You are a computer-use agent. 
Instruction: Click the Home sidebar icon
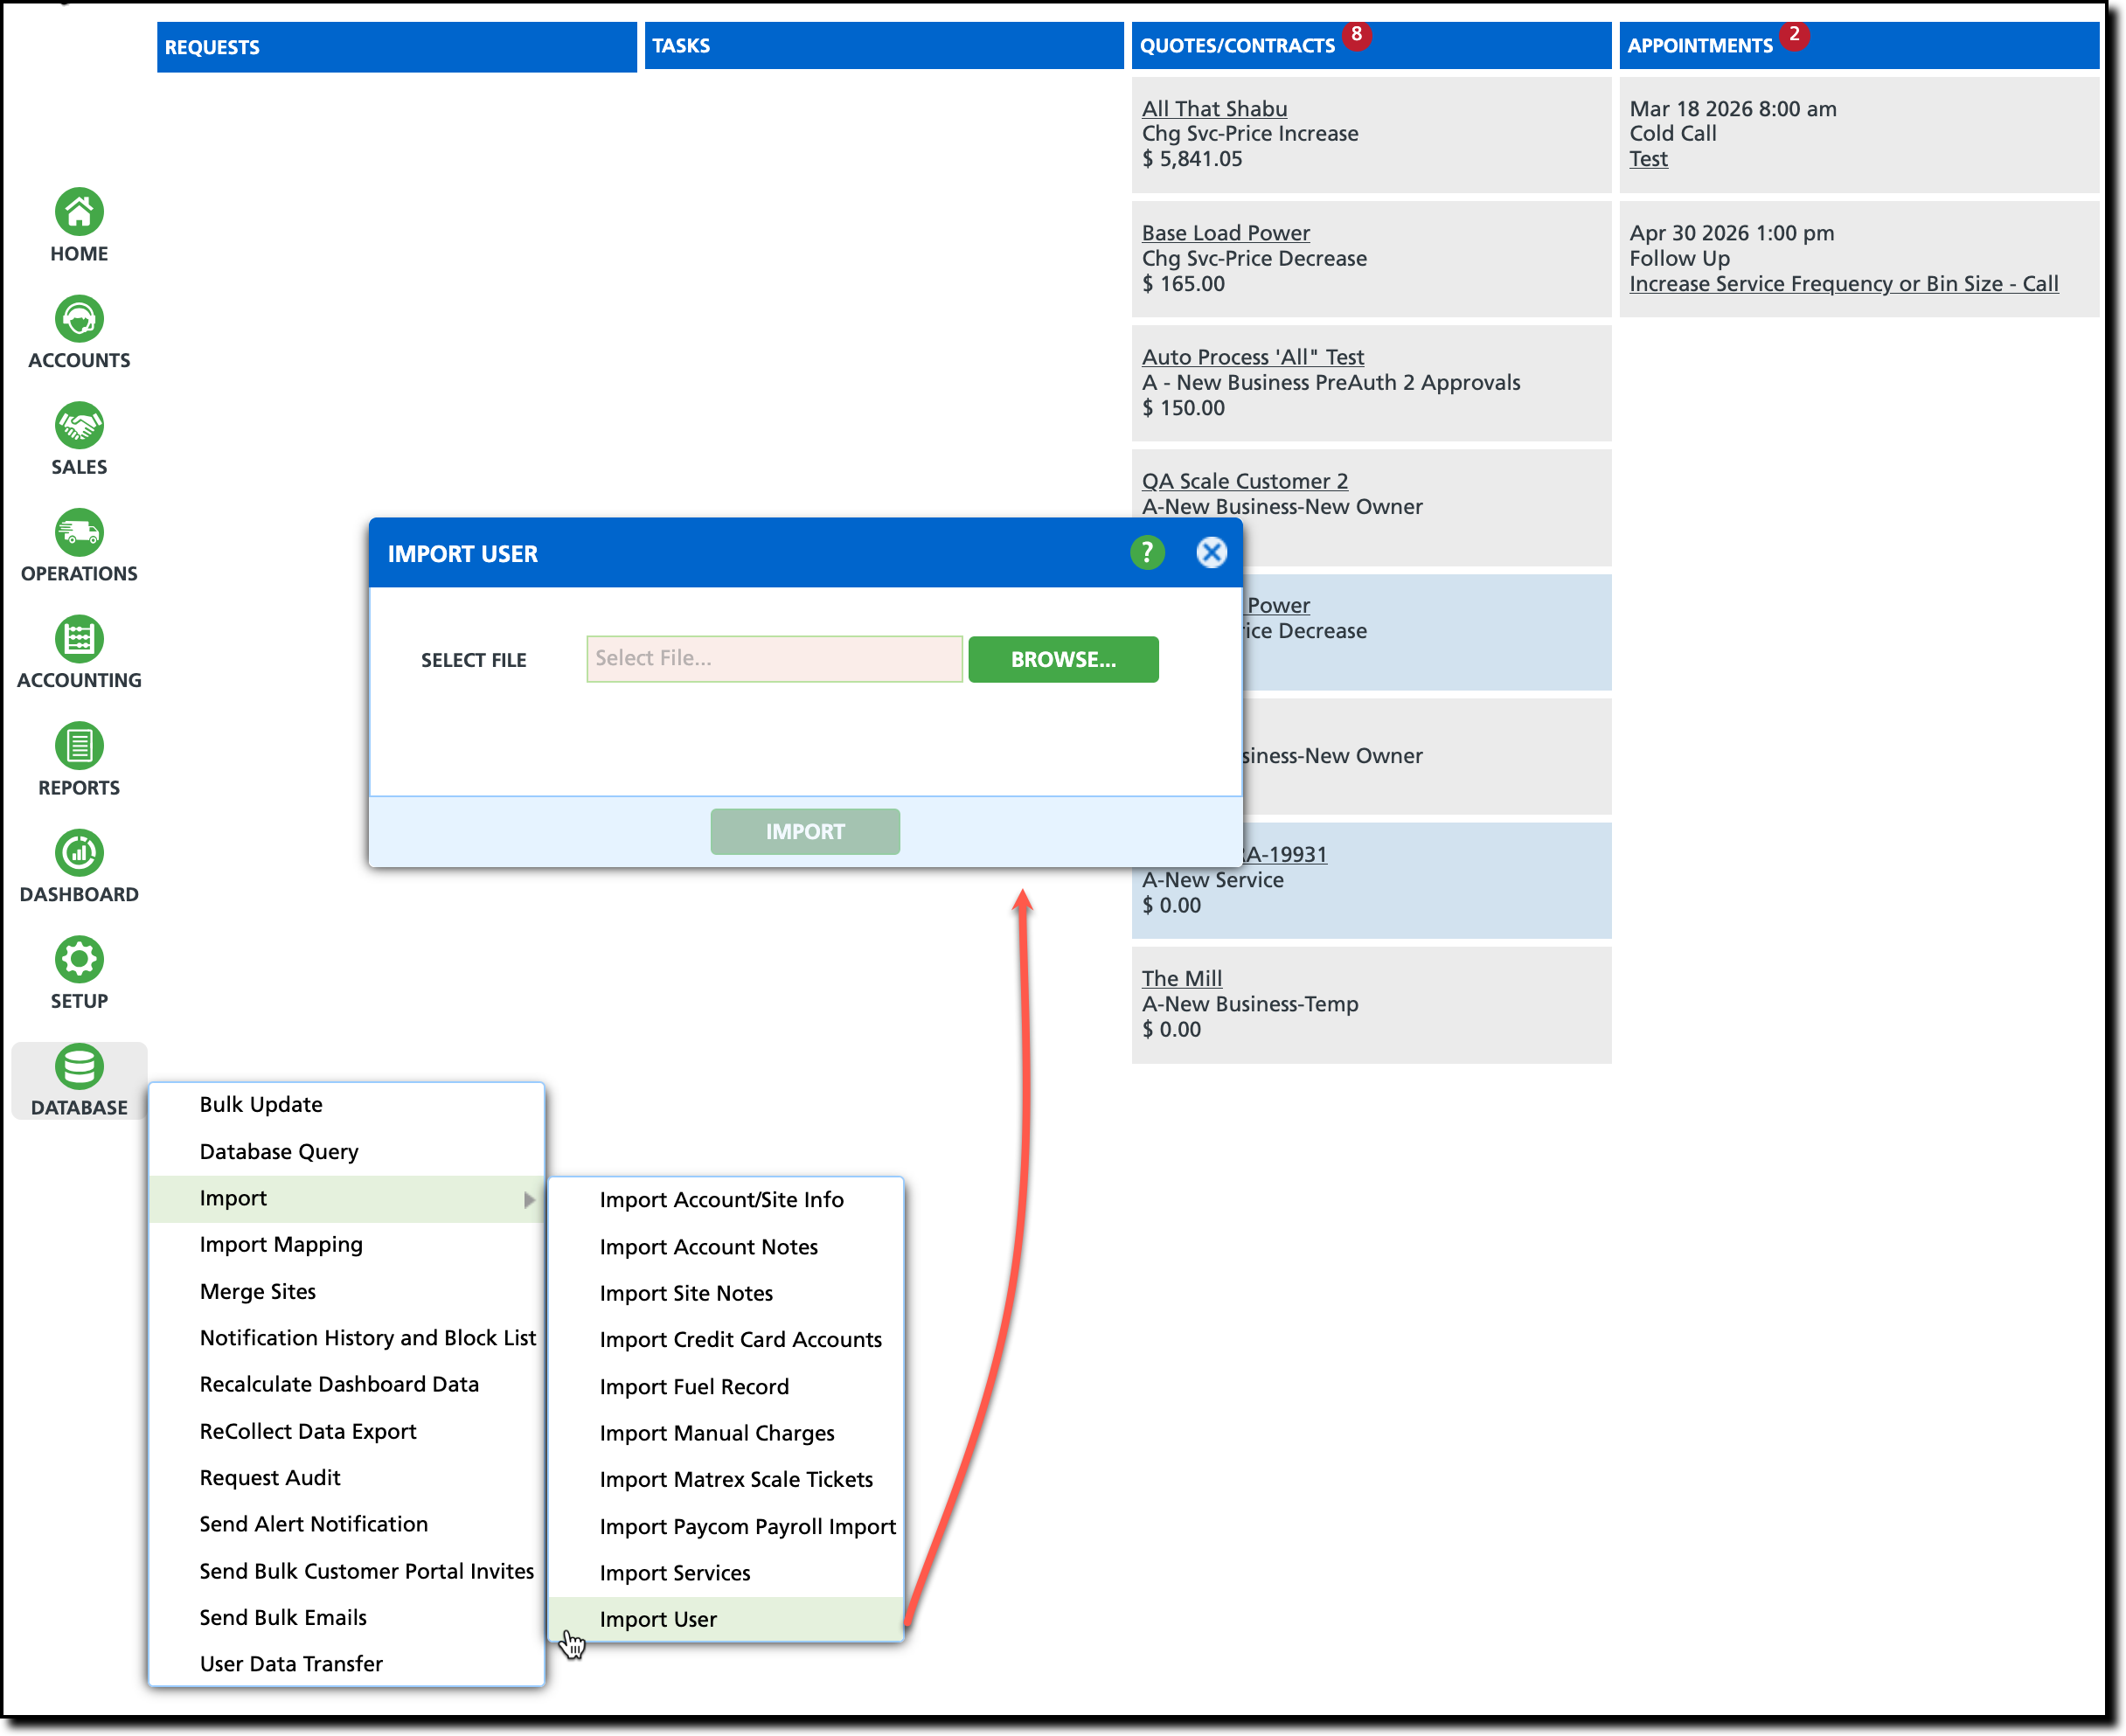[79, 212]
